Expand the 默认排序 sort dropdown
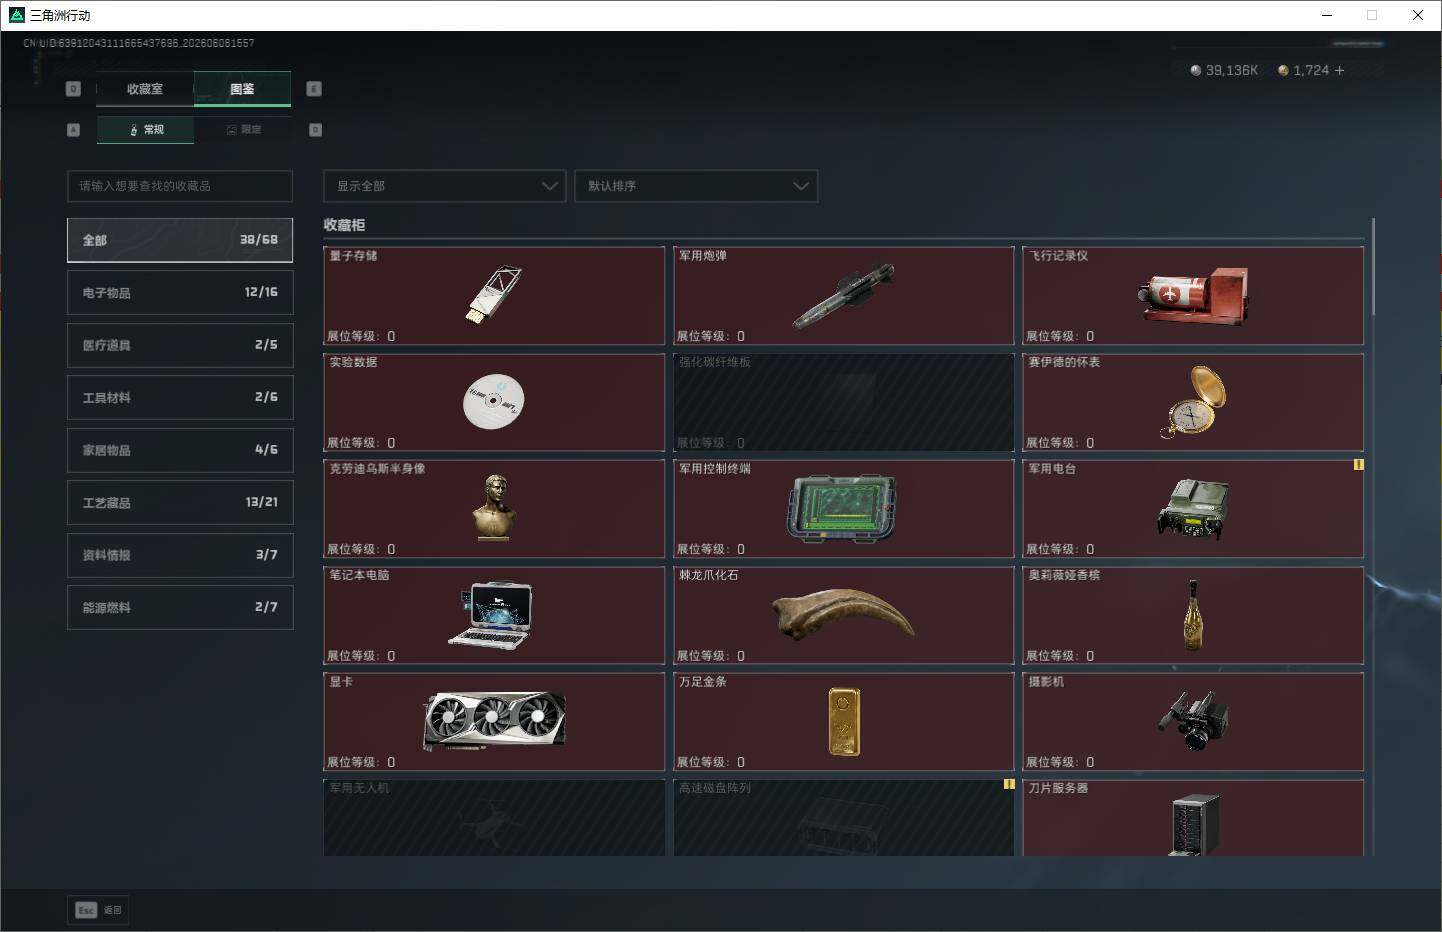The image size is (1442, 932). pos(696,186)
